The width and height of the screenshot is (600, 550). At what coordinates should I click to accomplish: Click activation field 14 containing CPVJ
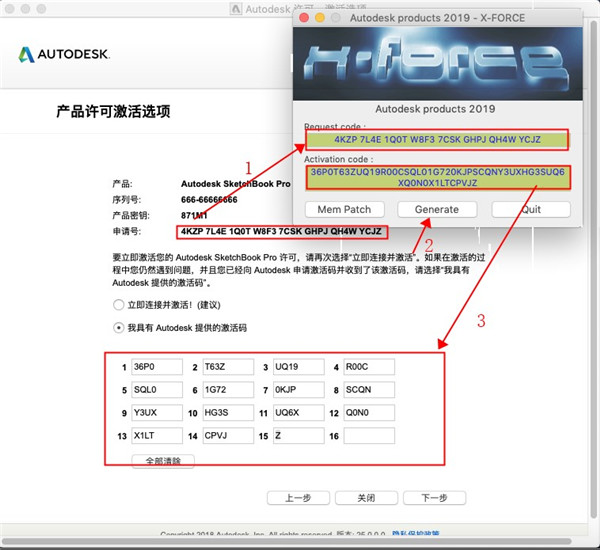[x=228, y=436]
